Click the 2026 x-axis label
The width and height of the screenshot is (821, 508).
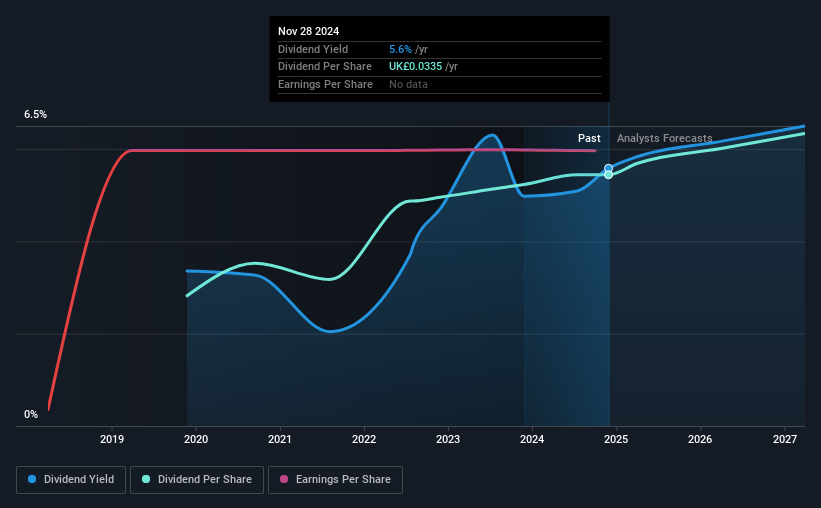point(700,439)
